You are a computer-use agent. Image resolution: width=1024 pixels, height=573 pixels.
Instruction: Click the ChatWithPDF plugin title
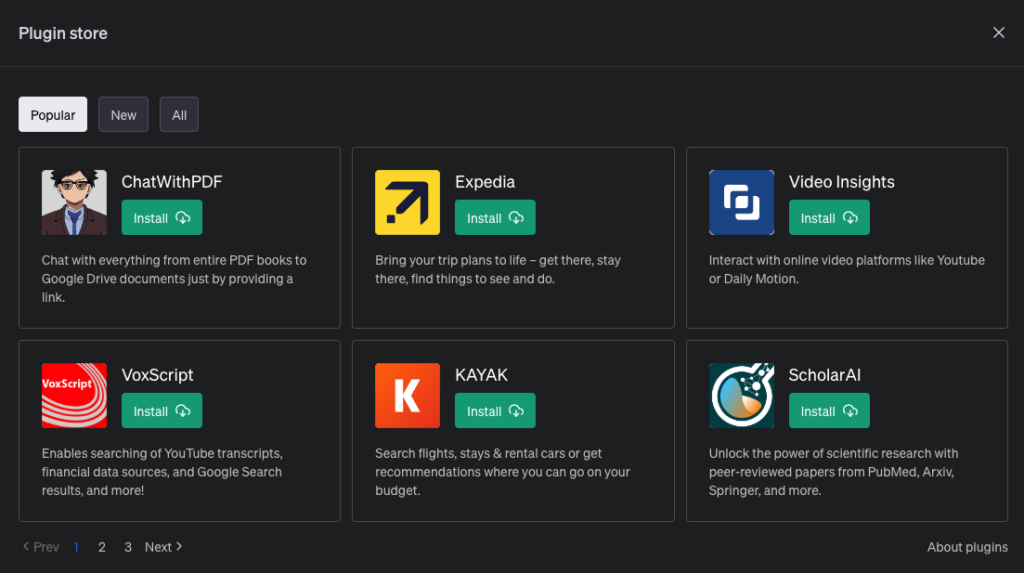click(x=172, y=182)
